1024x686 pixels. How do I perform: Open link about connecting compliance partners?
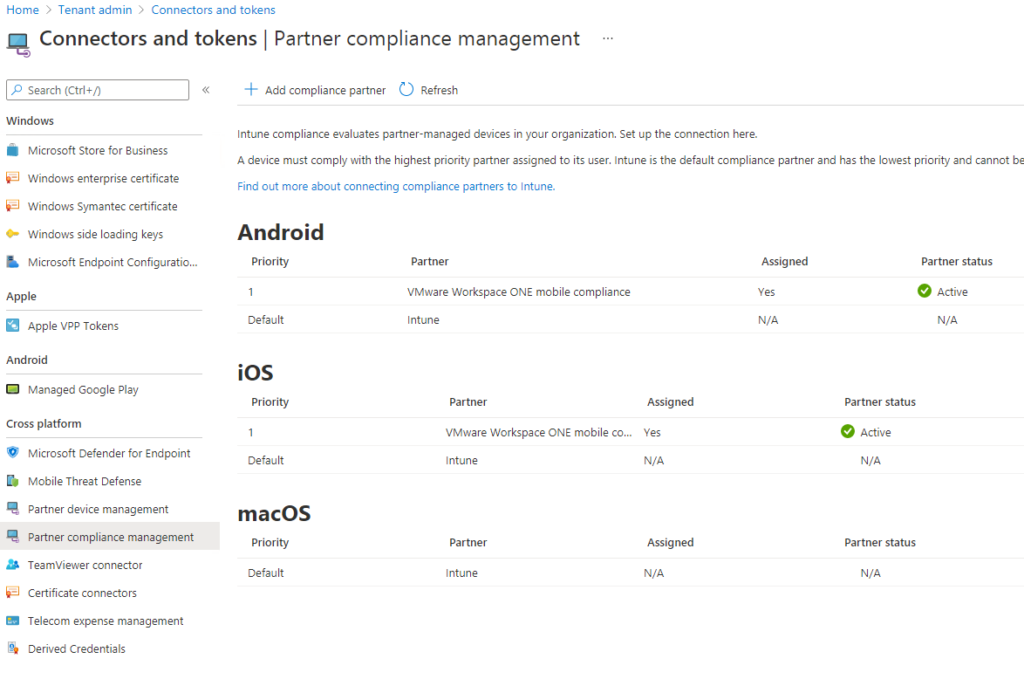396,186
